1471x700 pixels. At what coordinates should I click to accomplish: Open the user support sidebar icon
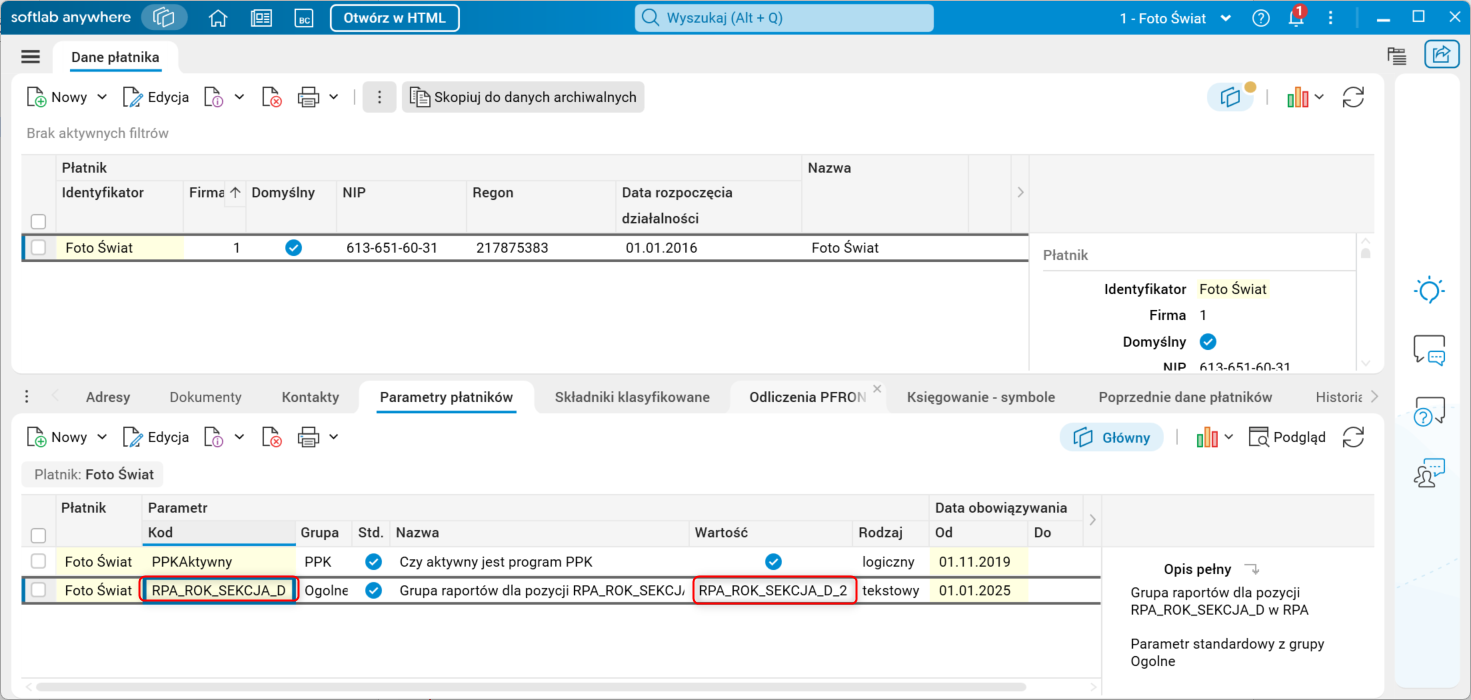(1429, 472)
